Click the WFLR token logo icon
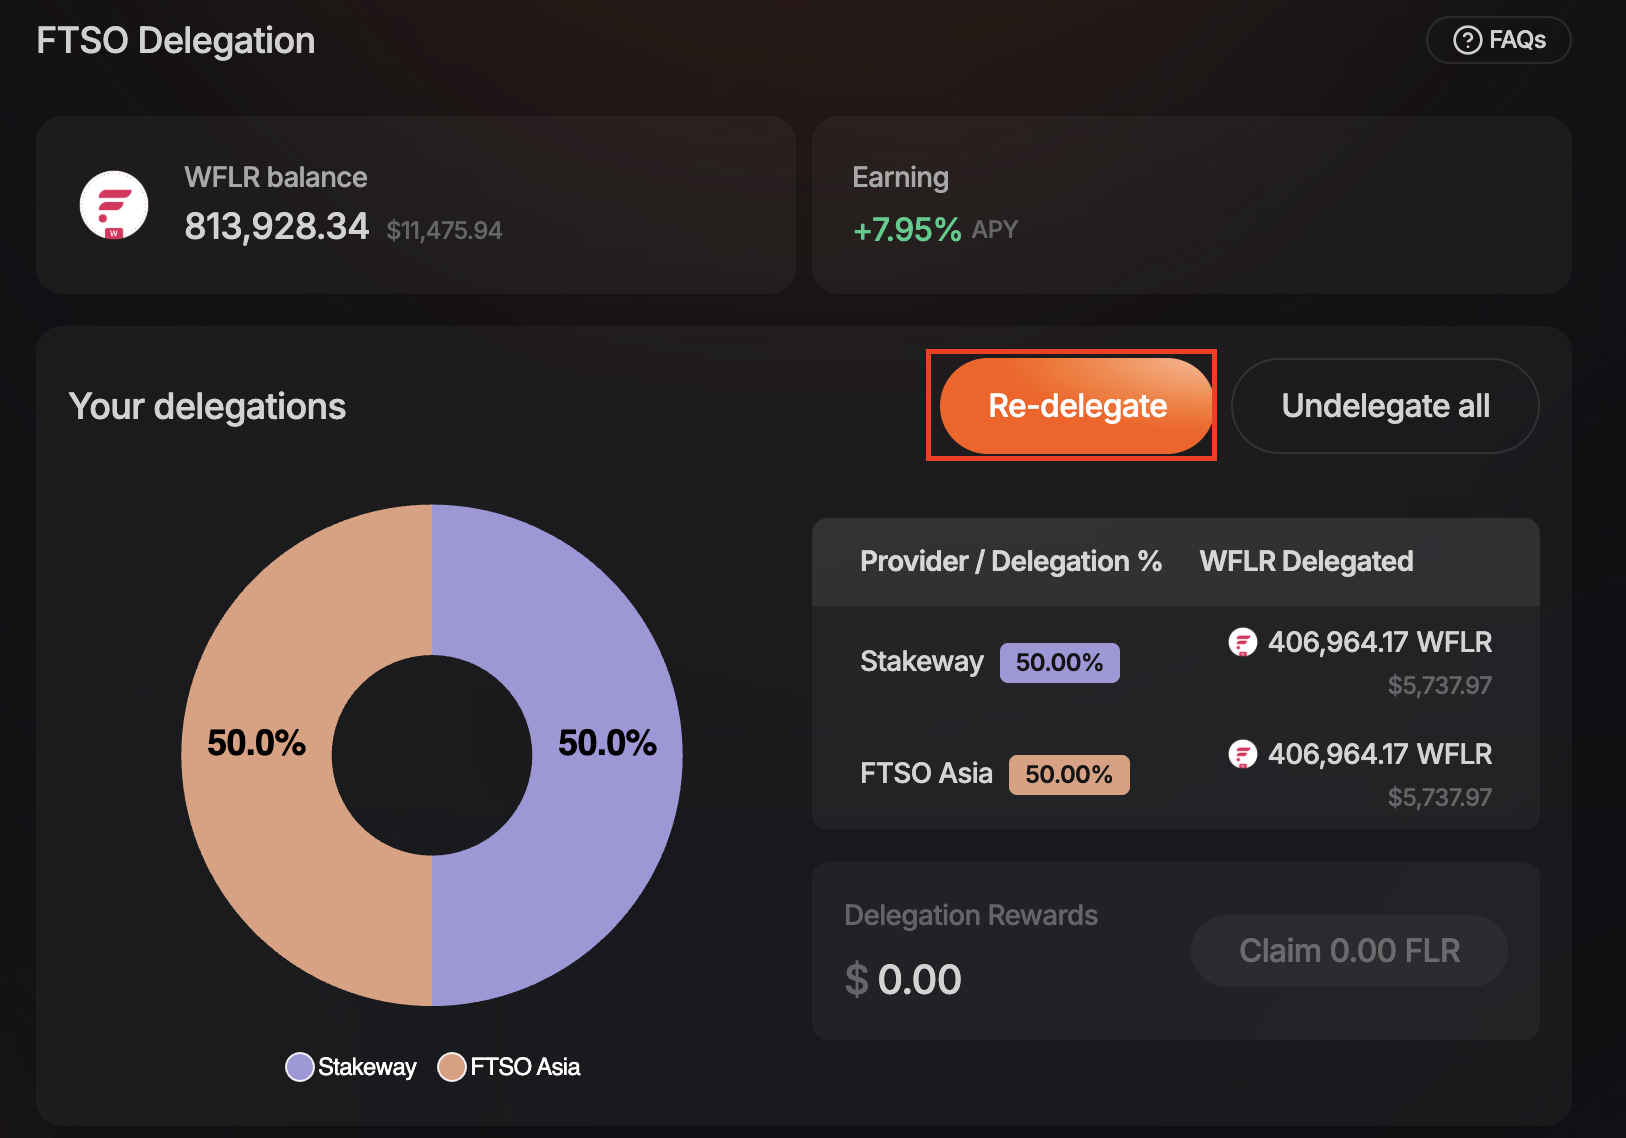The height and width of the screenshot is (1138, 1626). pyautogui.click(x=114, y=205)
